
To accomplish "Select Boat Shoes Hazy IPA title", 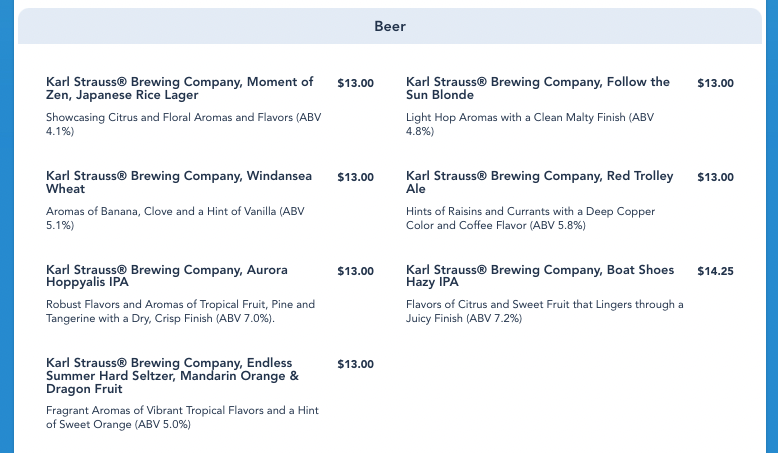I will 540,276.
